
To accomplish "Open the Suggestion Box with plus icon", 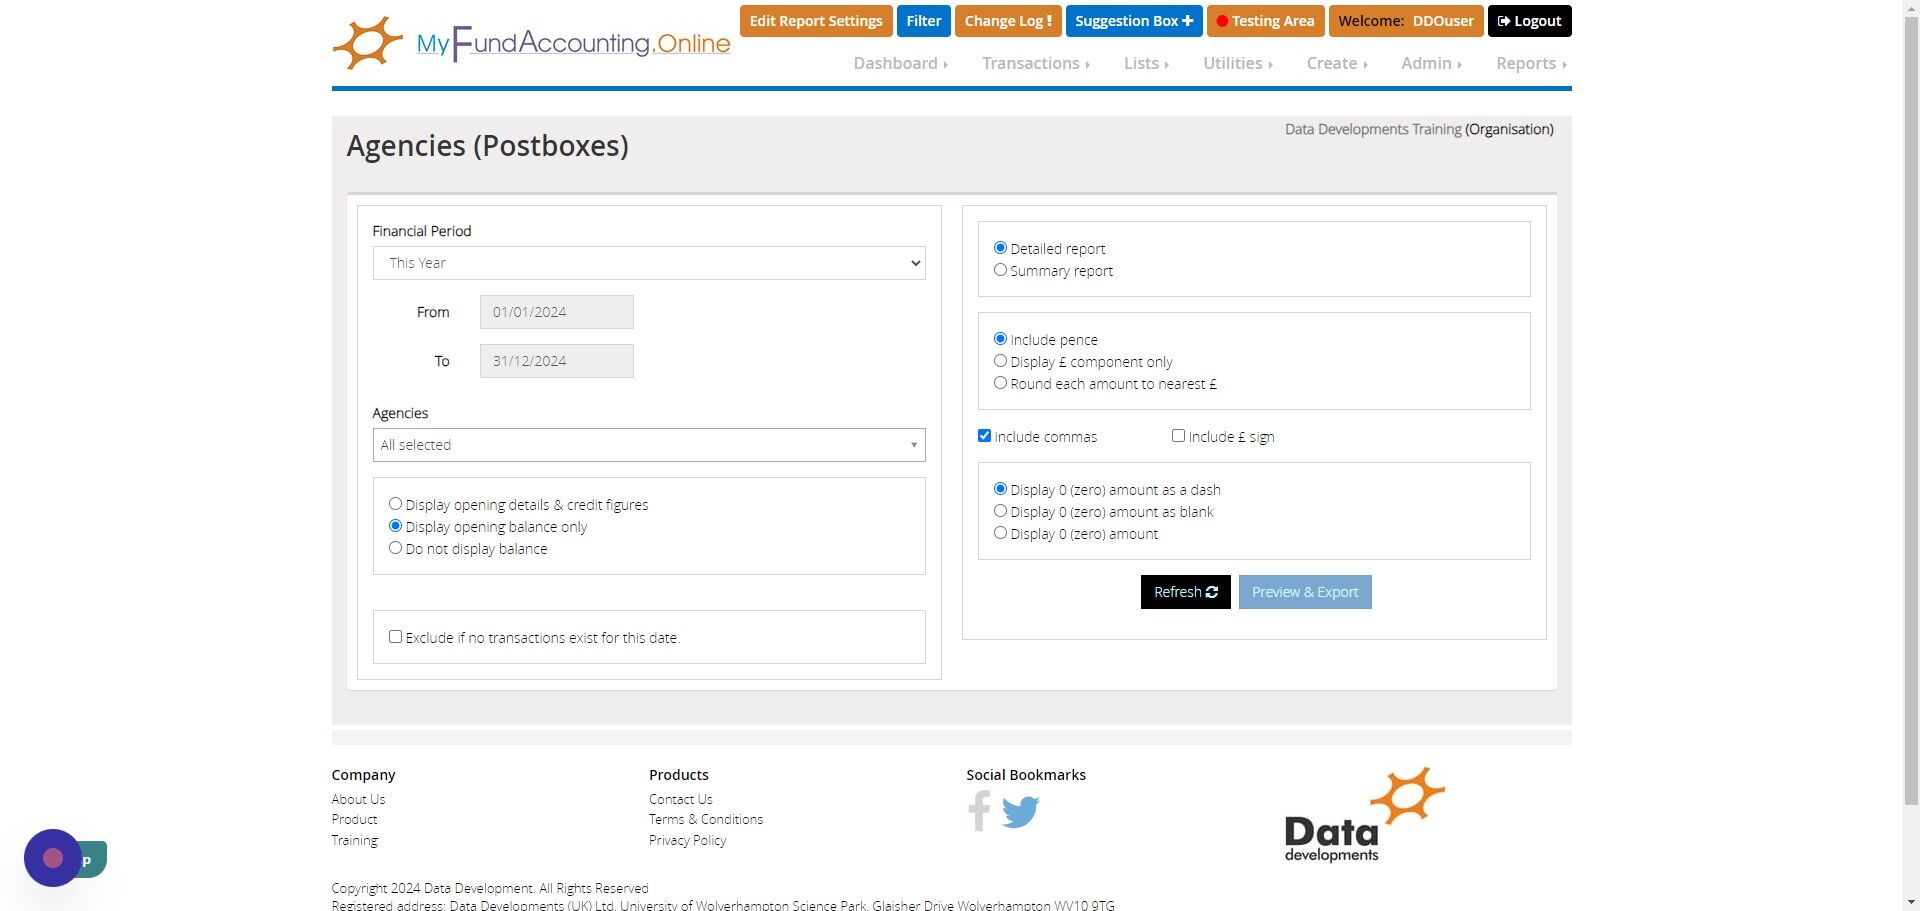I will 1133,21.
